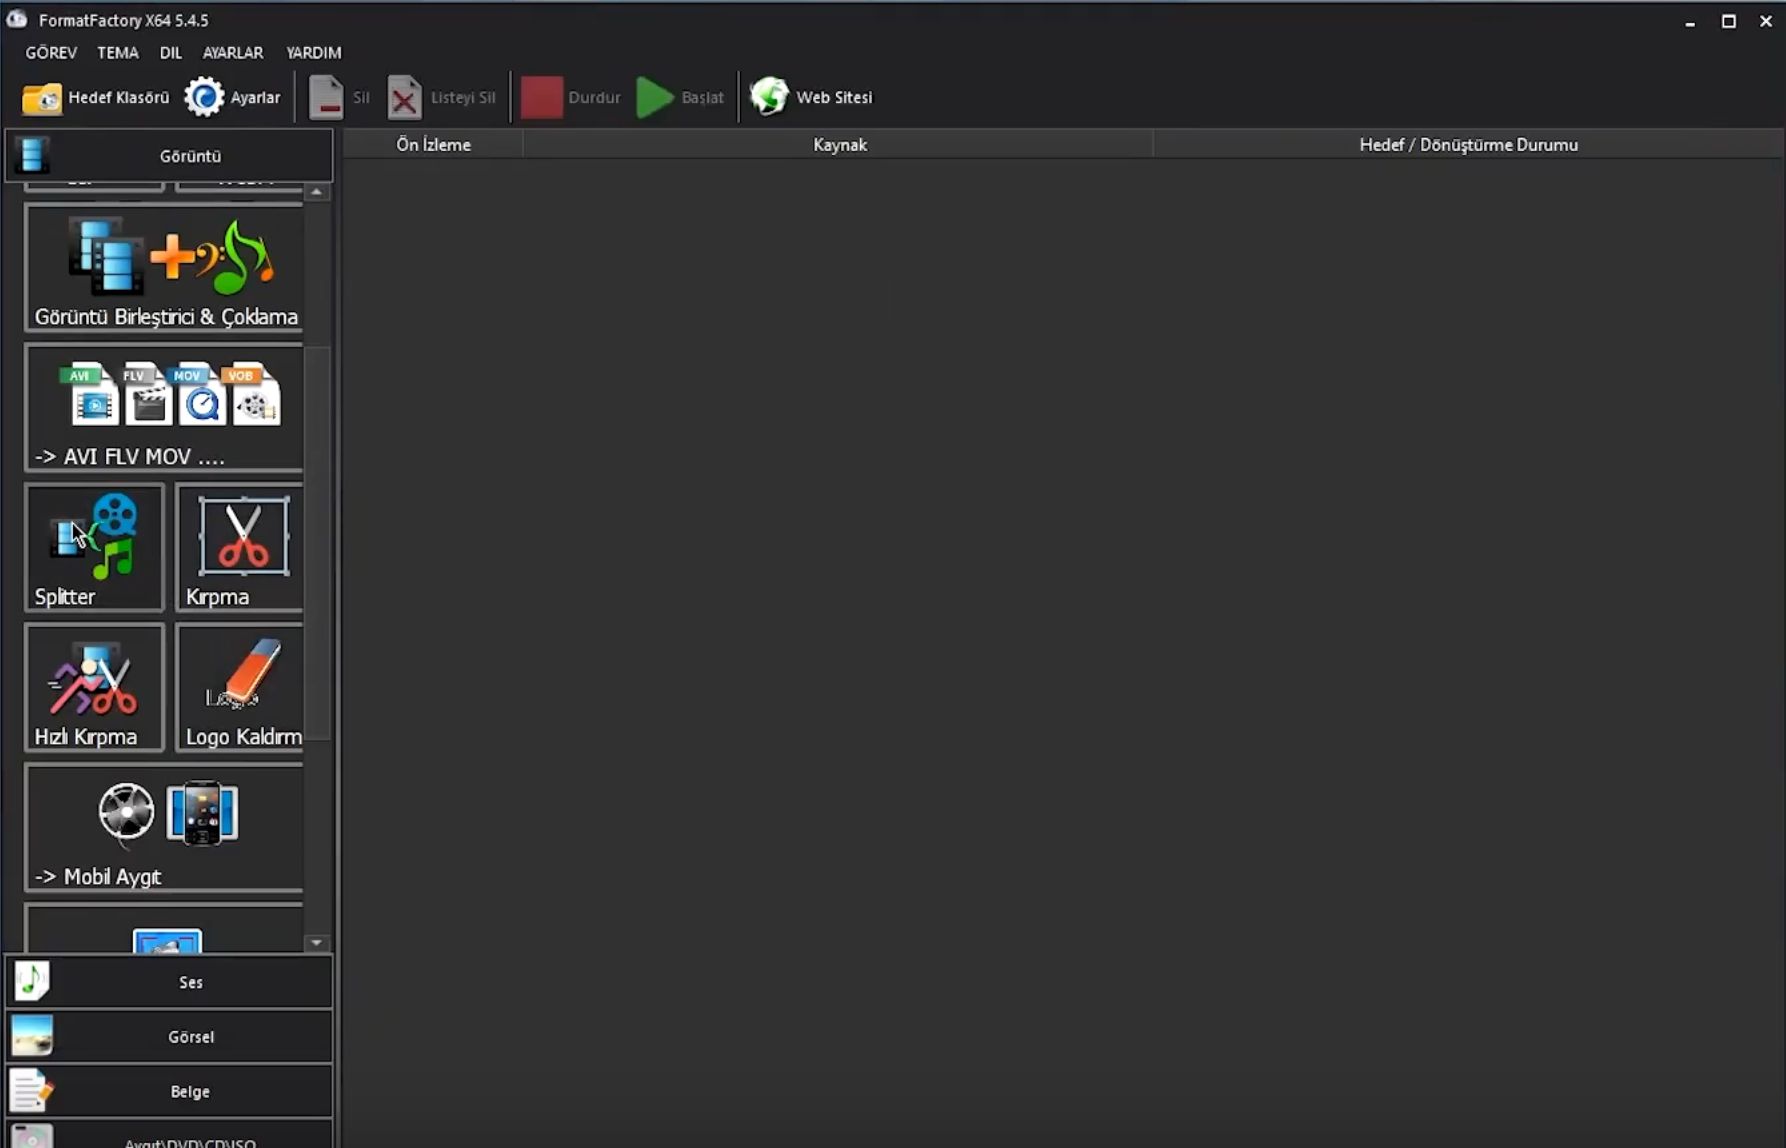
Task: Open the Hızlı Kırpma tool
Action: tap(94, 687)
